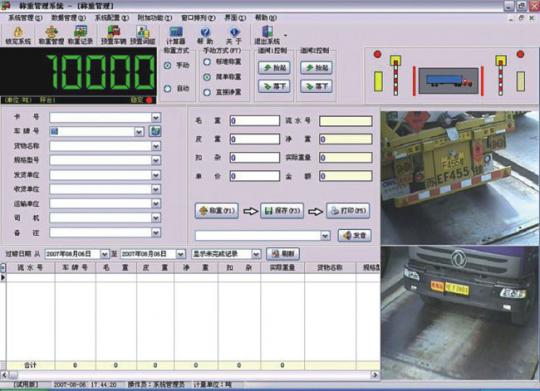Expand the 卡号 dropdown
This screenshot has height=391, width=540.
coord(156,117)
